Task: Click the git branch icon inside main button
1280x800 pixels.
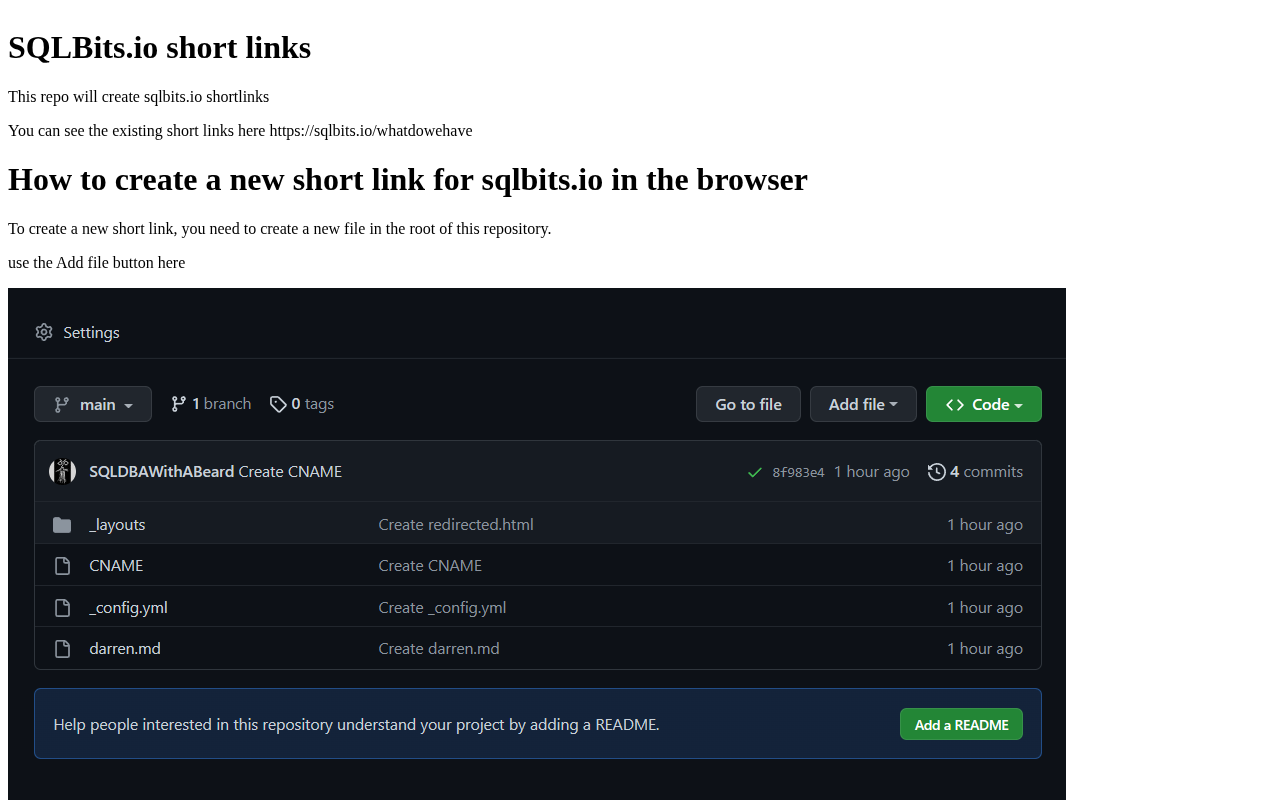Action: [62, 404]
